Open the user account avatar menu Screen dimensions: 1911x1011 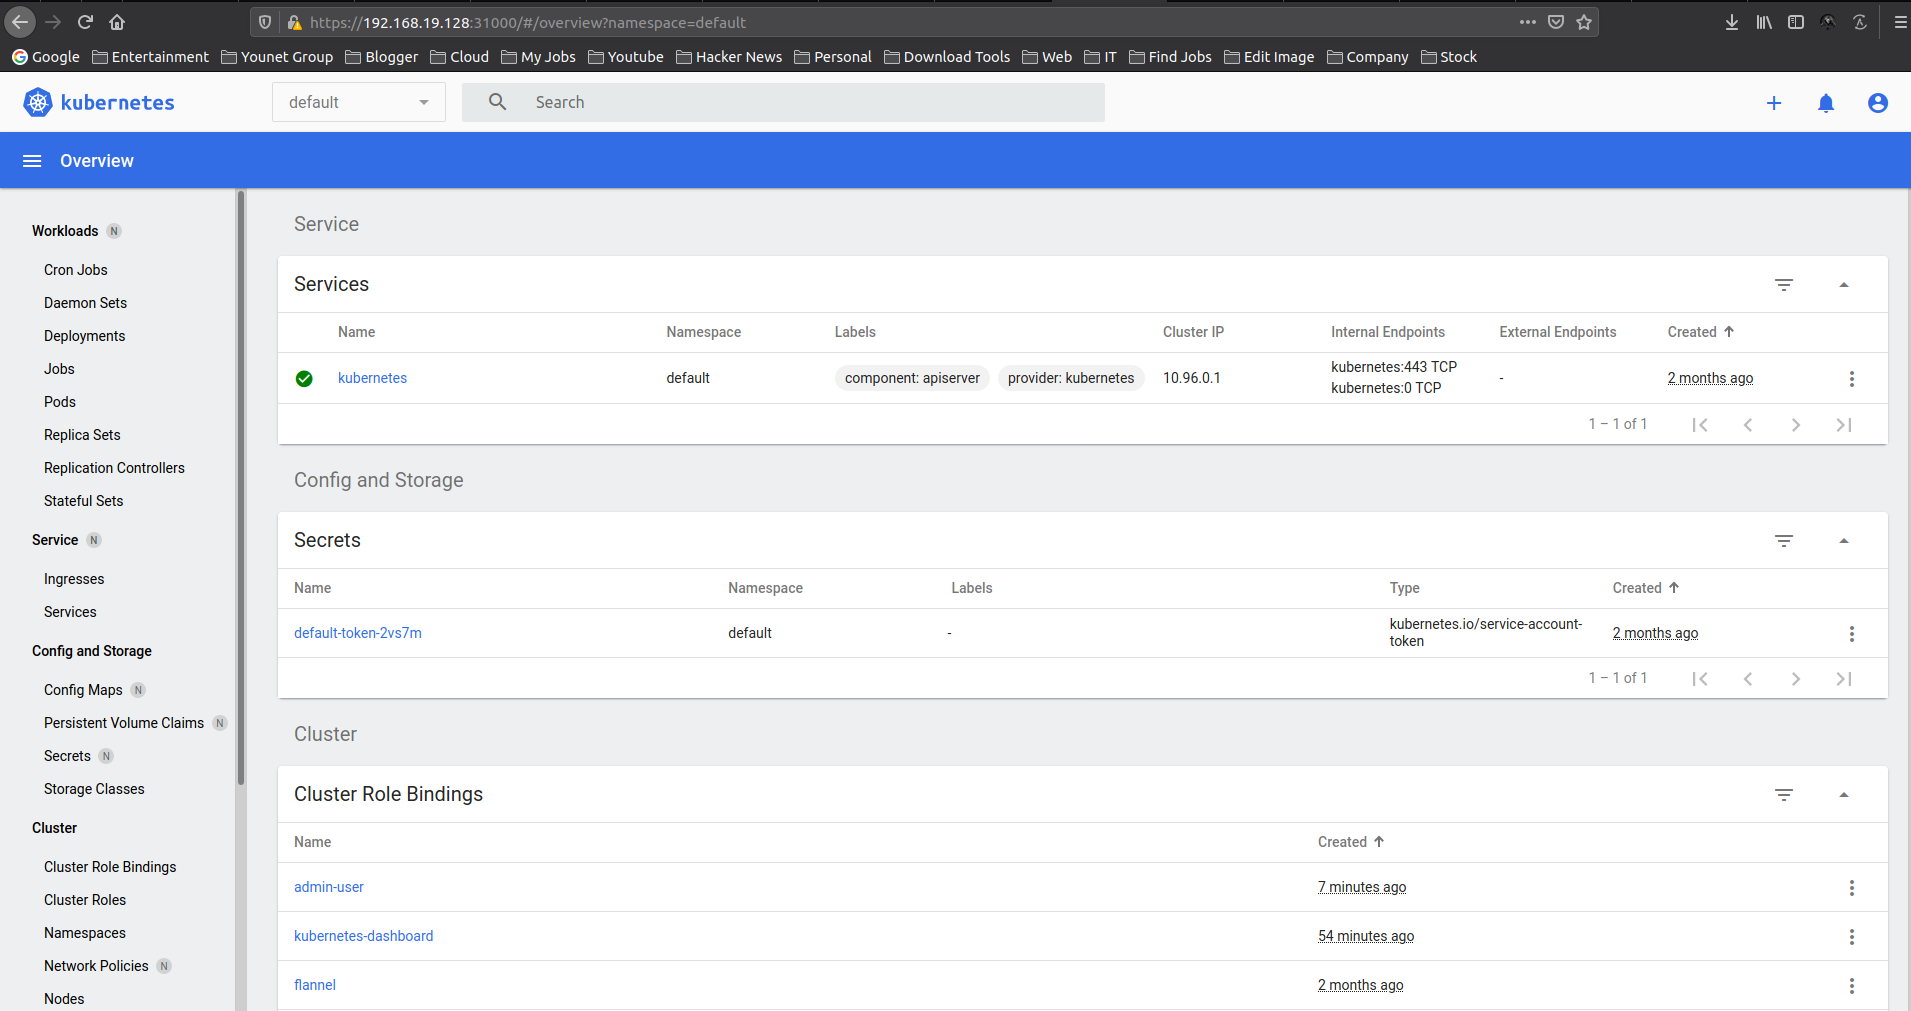coord(1878,103)
